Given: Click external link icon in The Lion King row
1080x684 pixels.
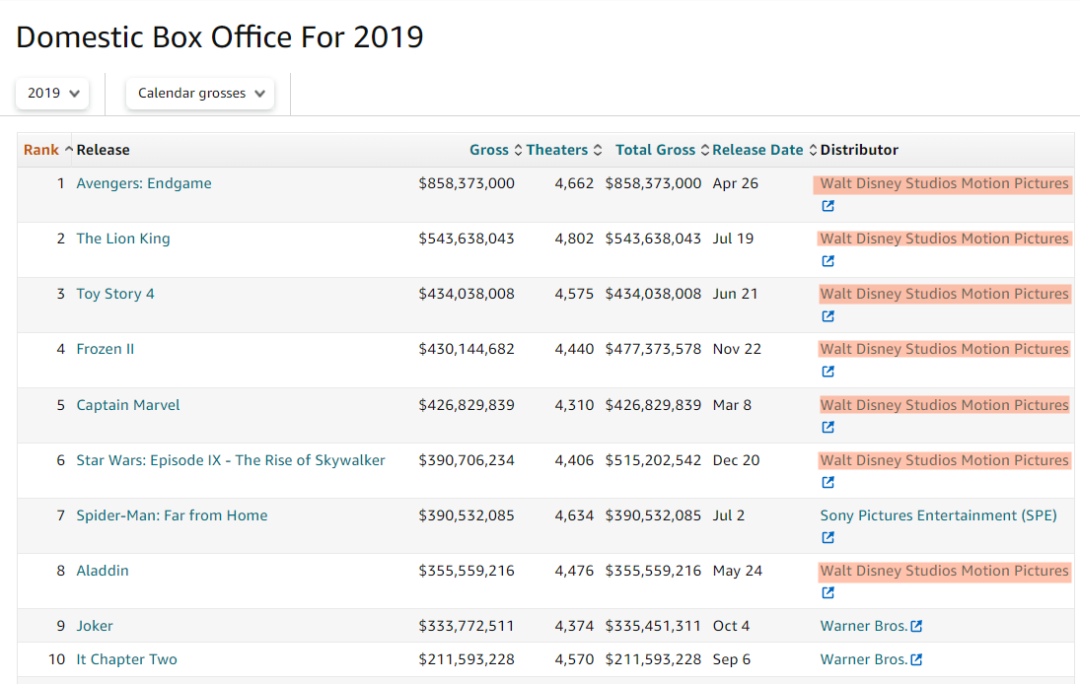Looking at the screenshot, I should coord(827,261).
